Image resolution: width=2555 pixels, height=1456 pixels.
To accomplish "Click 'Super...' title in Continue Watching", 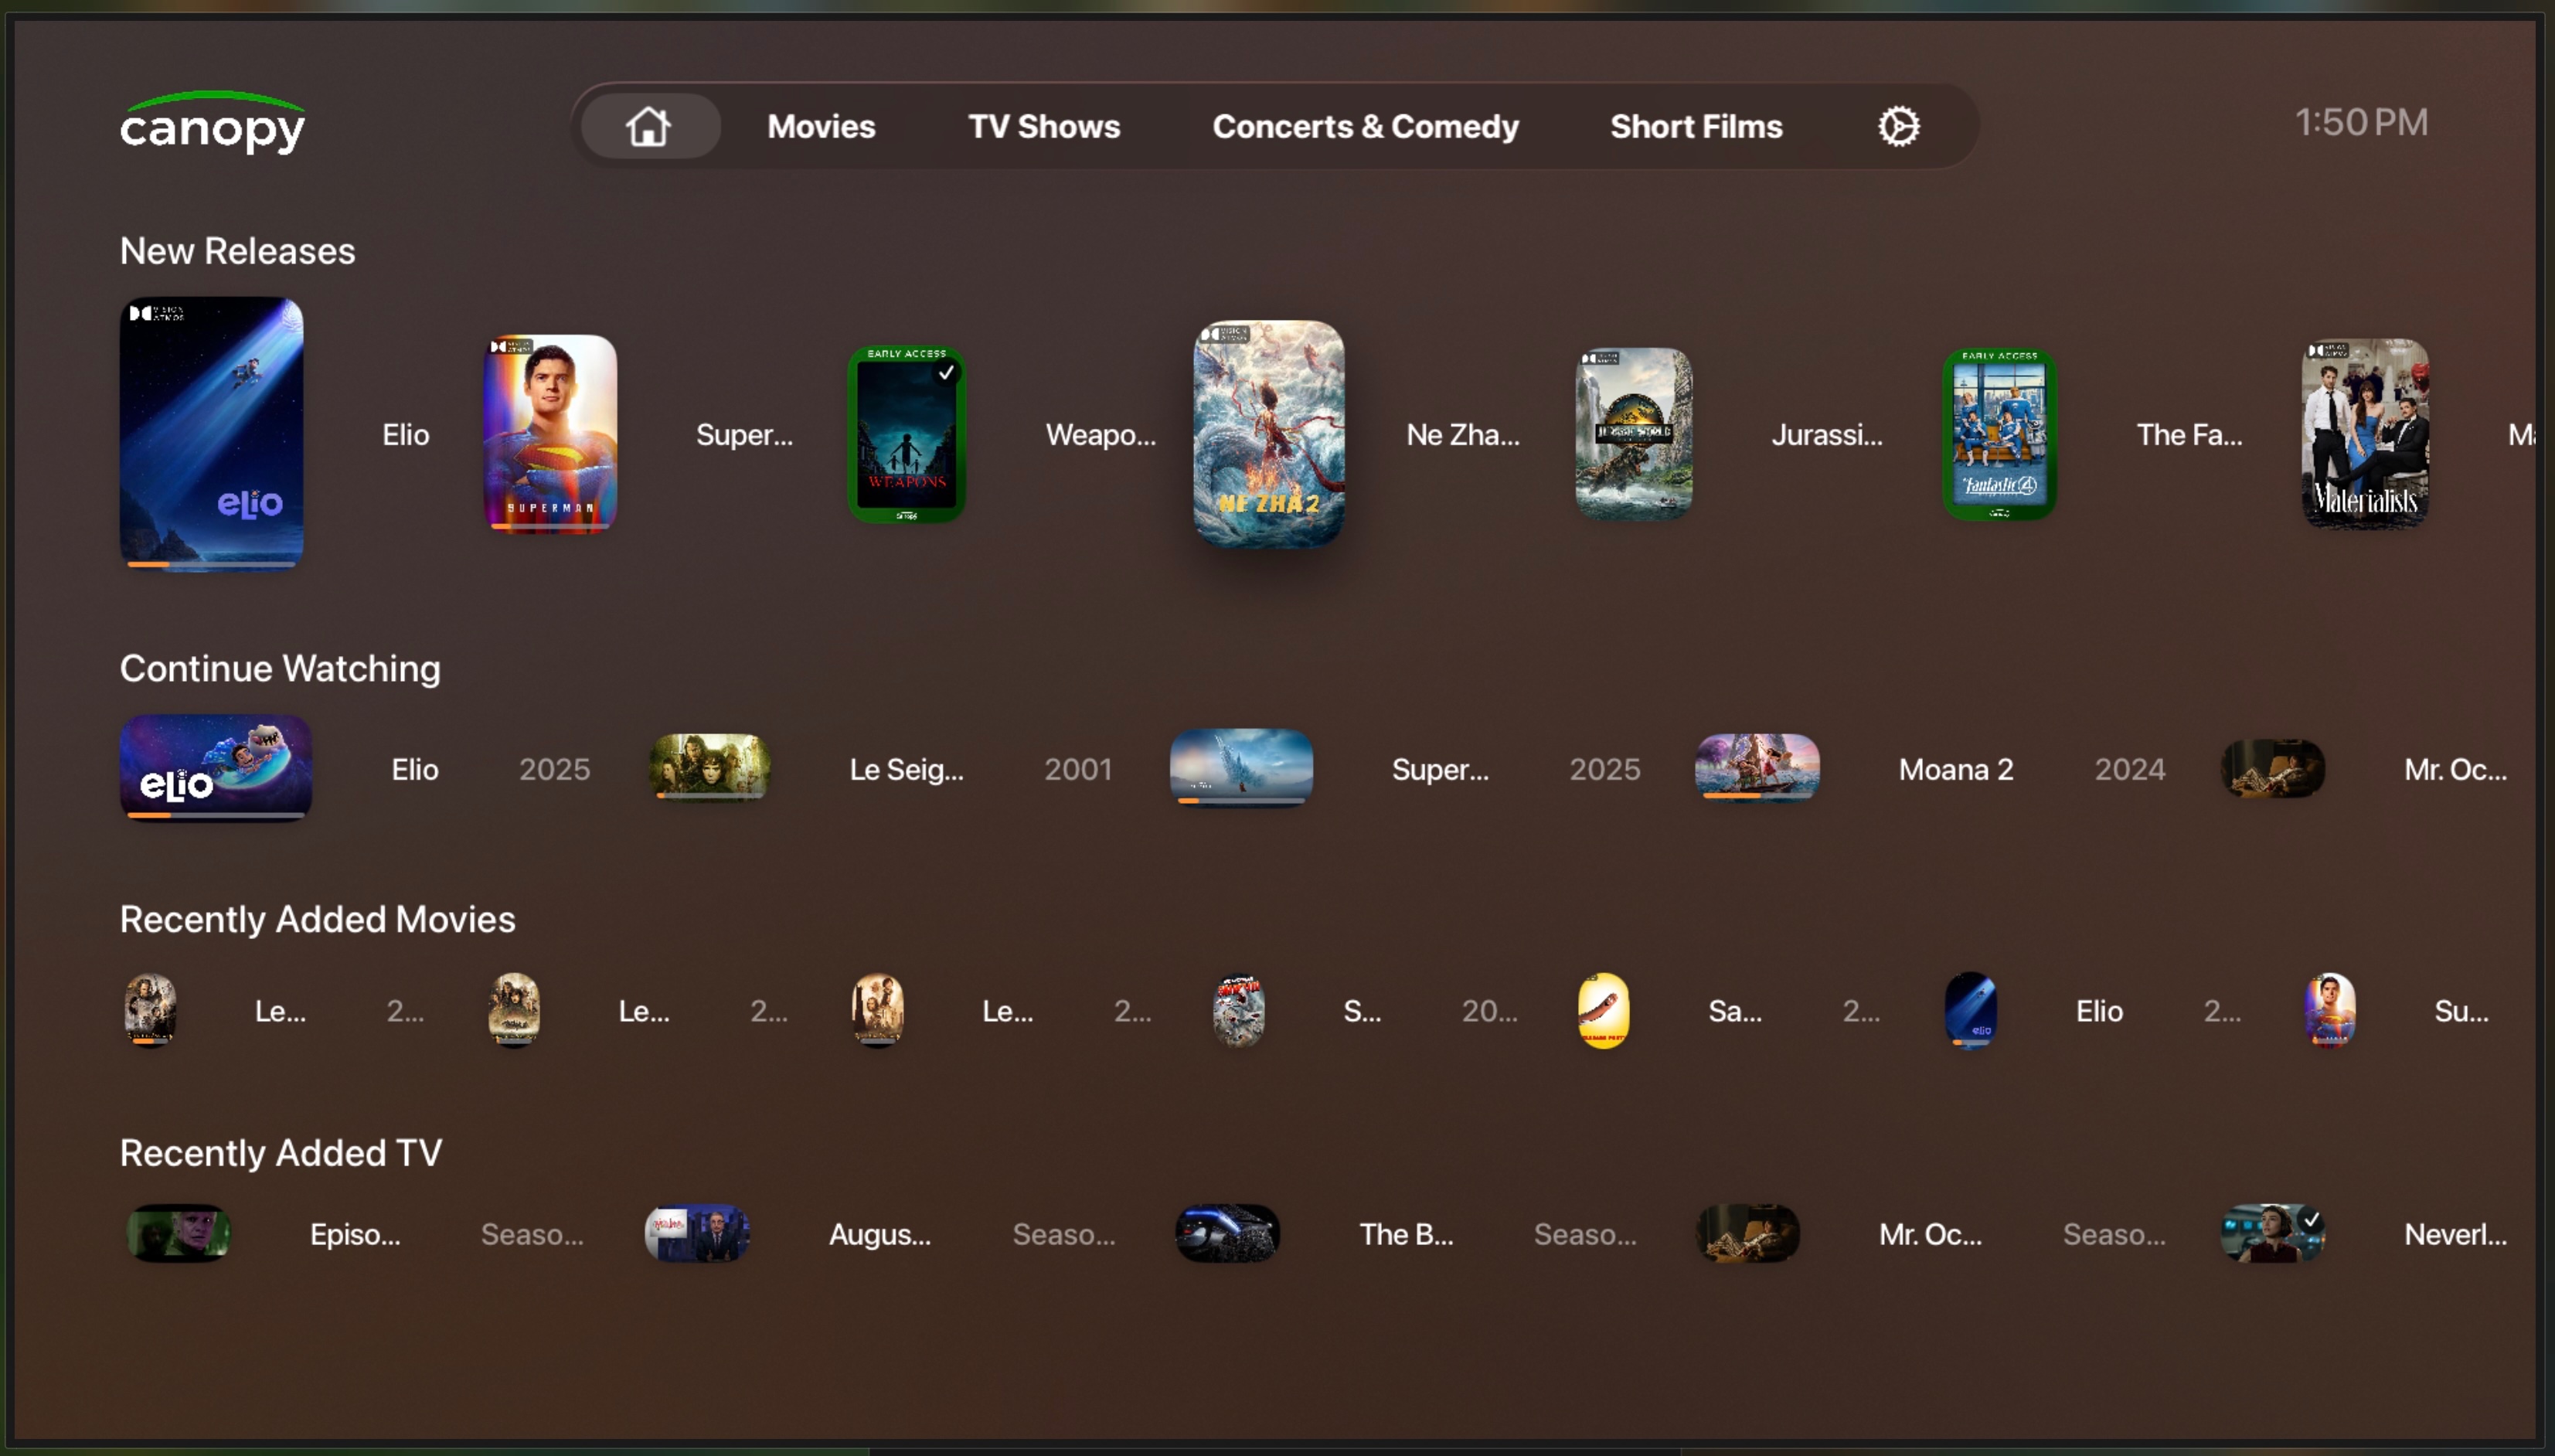I will (1440, 769).
